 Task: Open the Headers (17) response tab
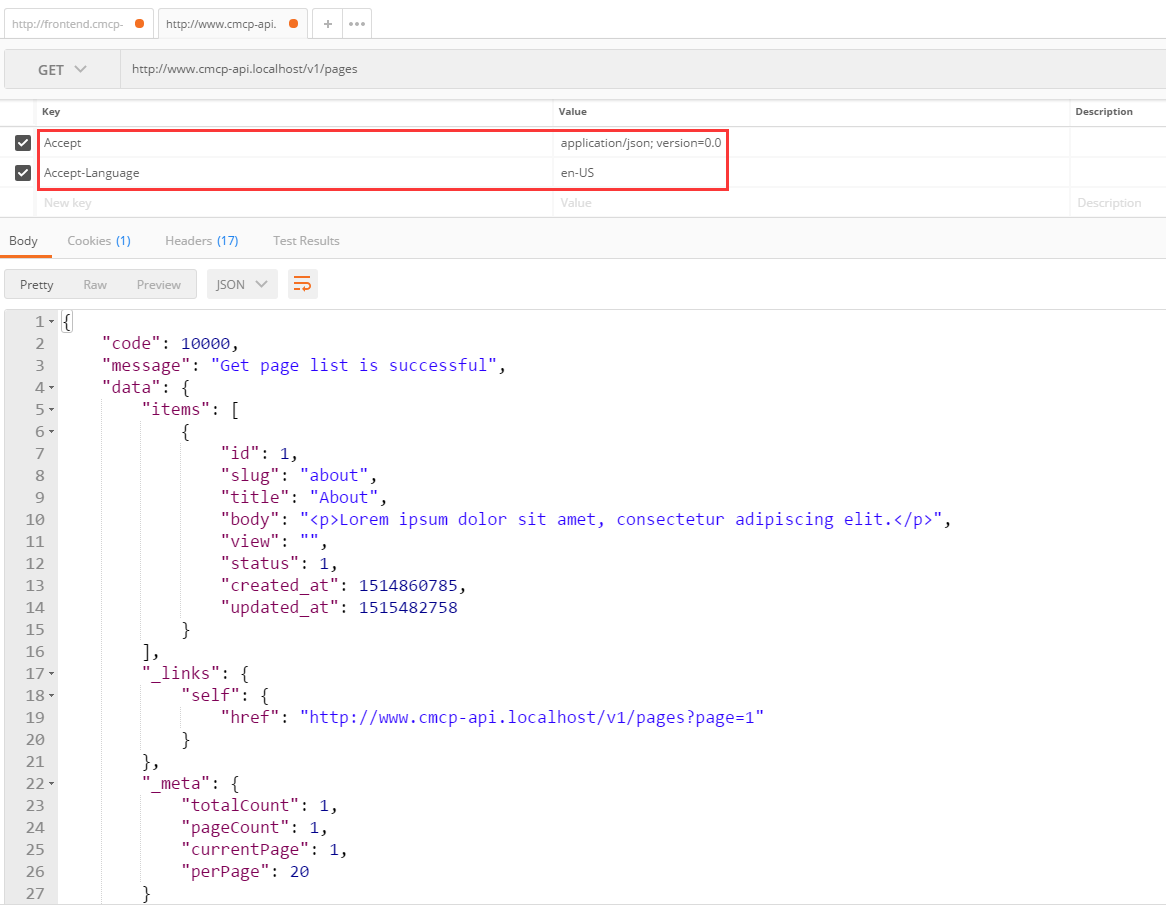(x=201, y=241)
